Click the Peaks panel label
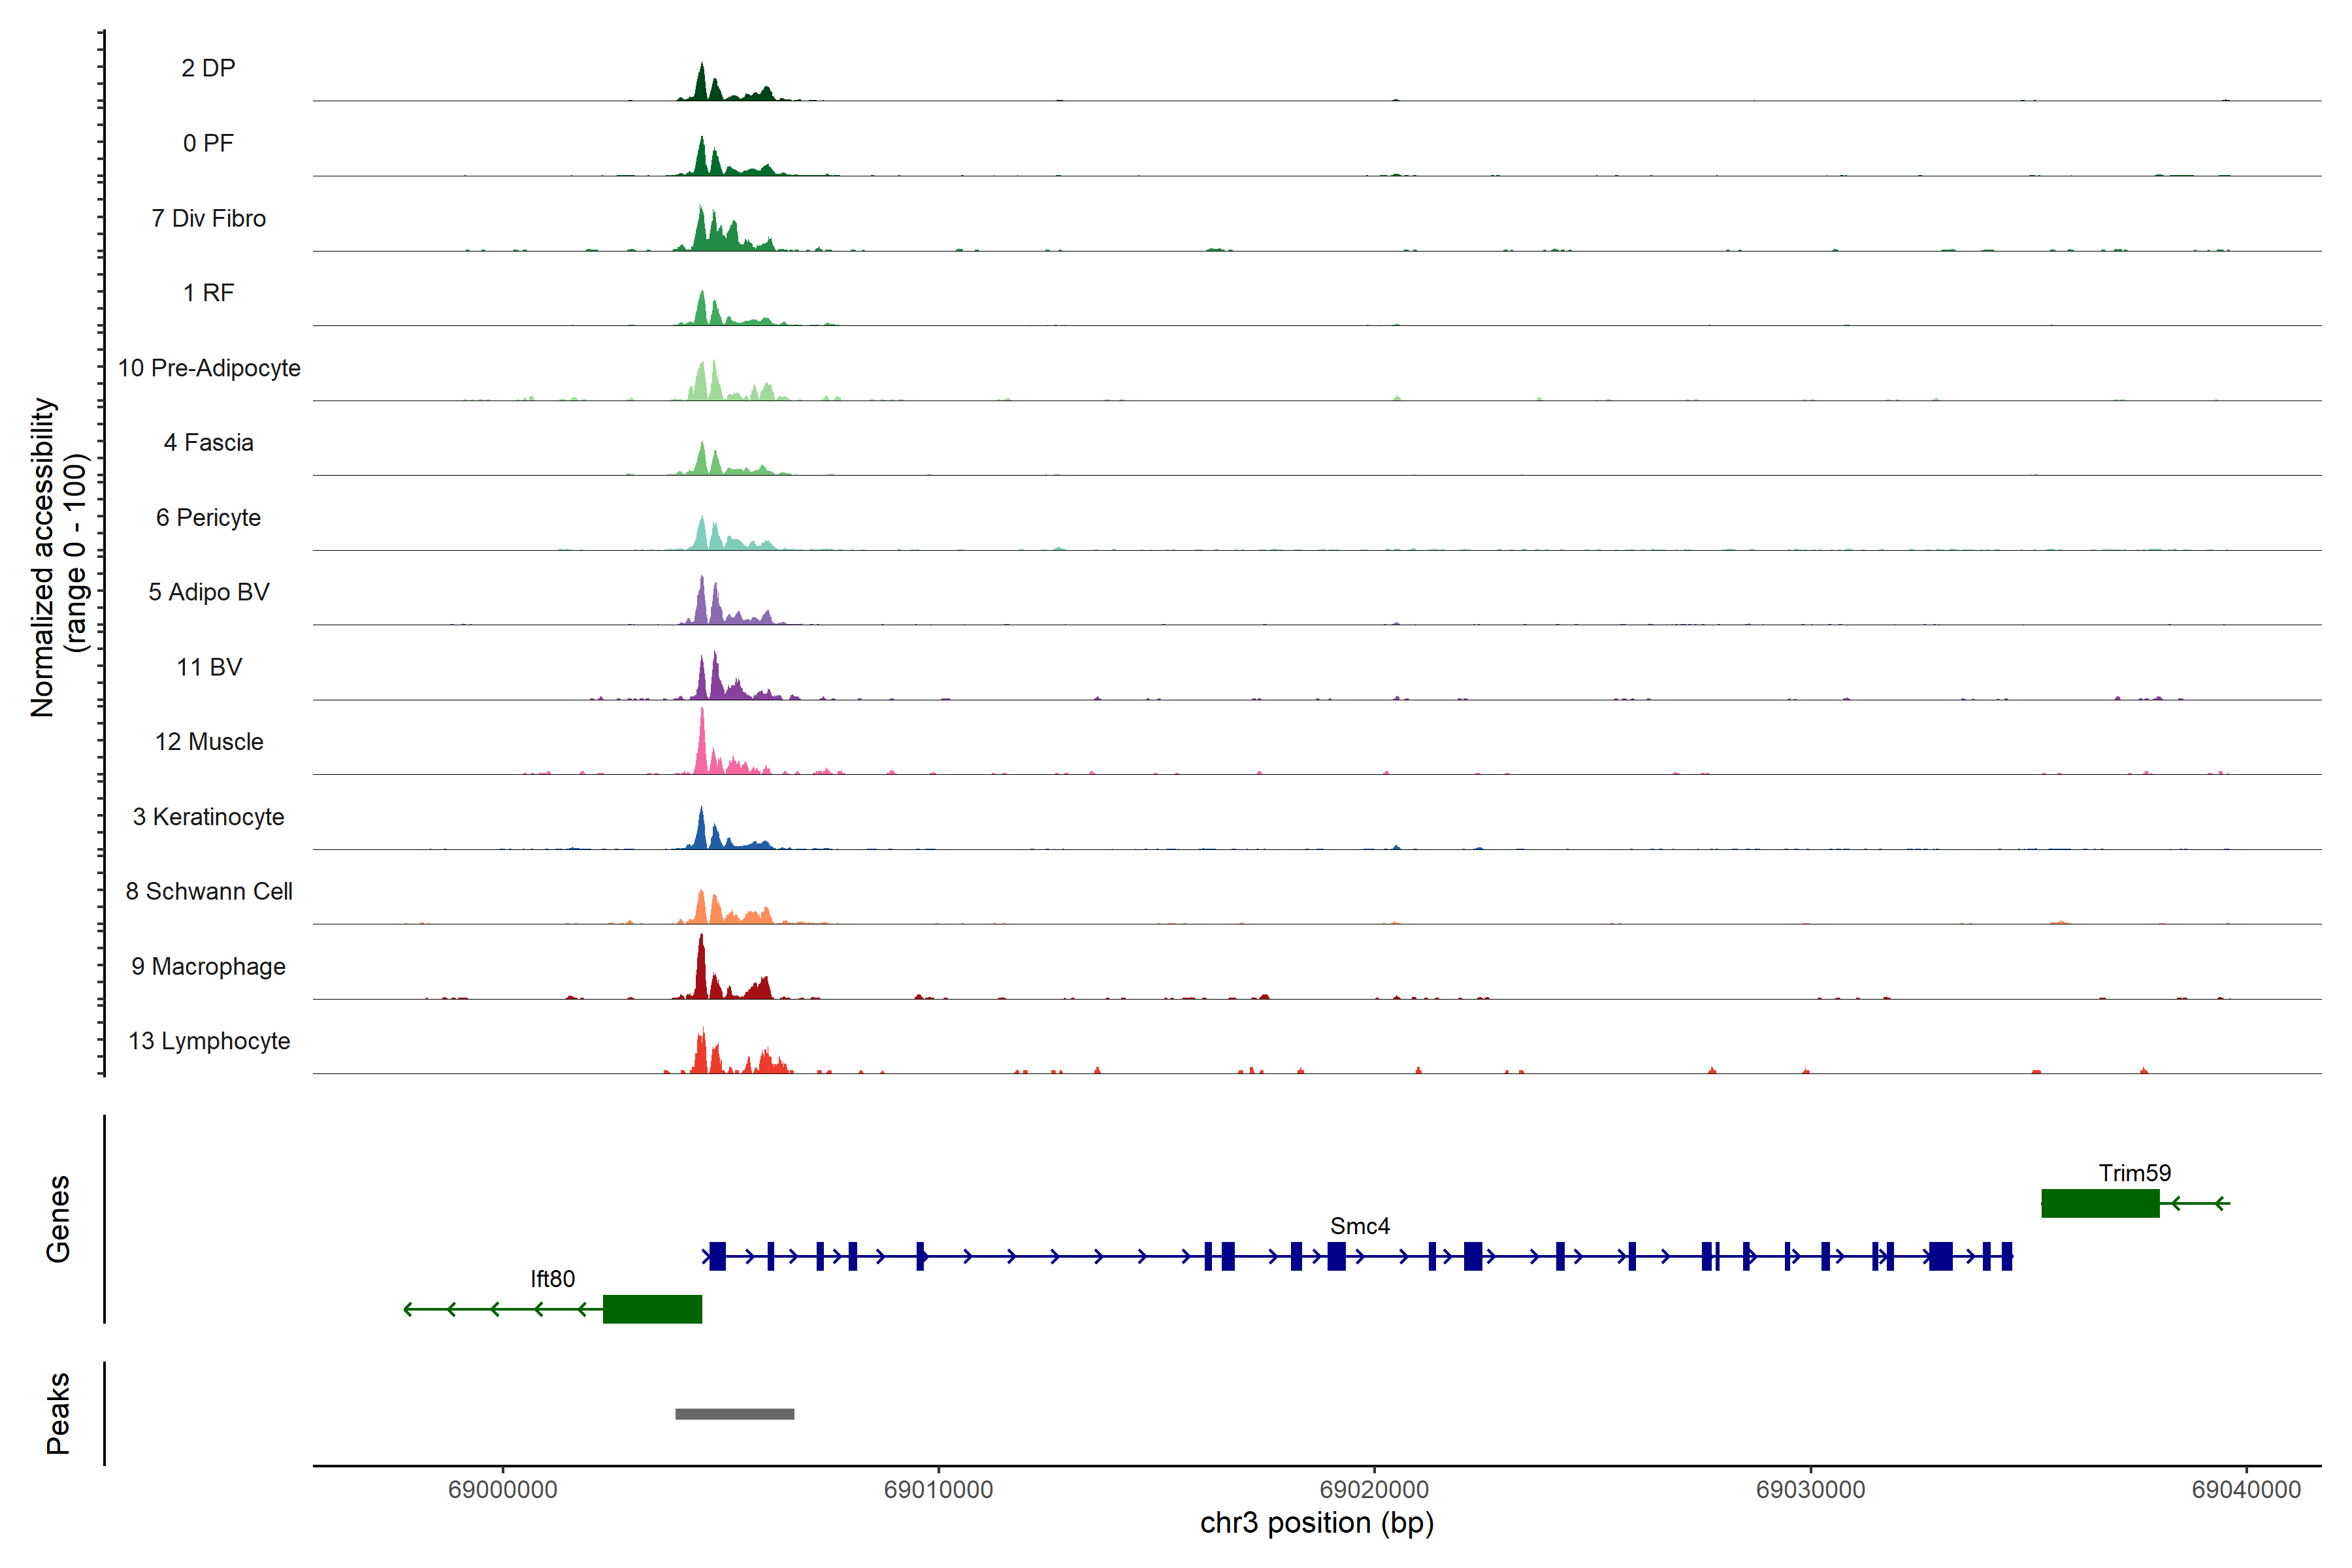 click(x=58, y=1413)
